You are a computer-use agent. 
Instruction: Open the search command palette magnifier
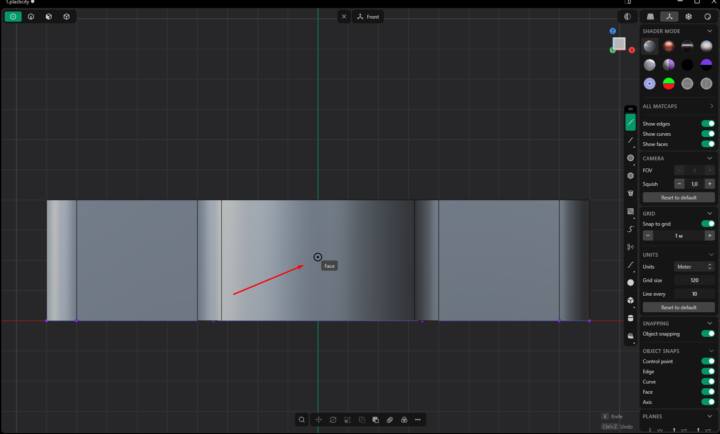(302, 420)
